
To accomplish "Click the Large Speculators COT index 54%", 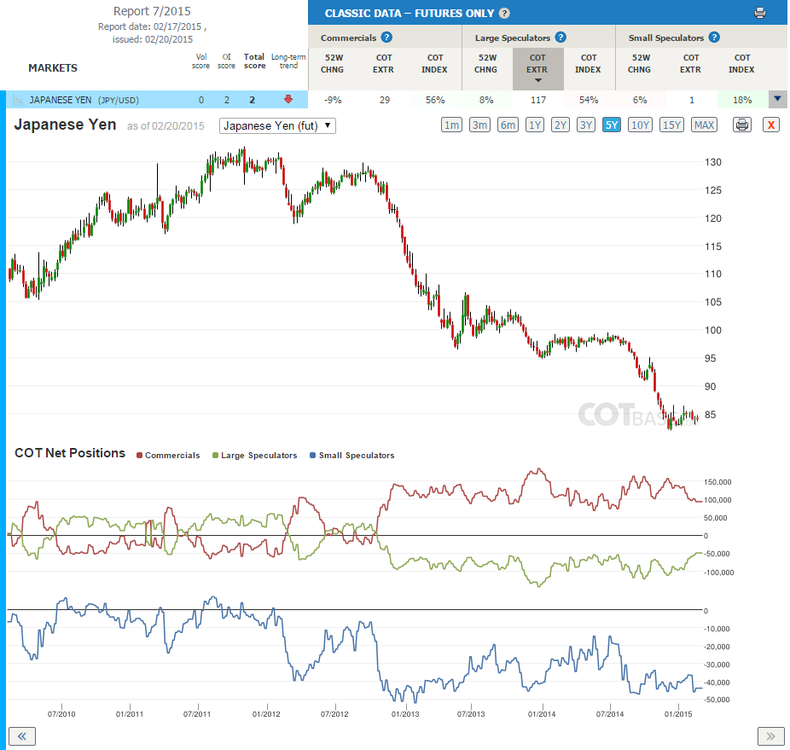I will pos(588,100).
